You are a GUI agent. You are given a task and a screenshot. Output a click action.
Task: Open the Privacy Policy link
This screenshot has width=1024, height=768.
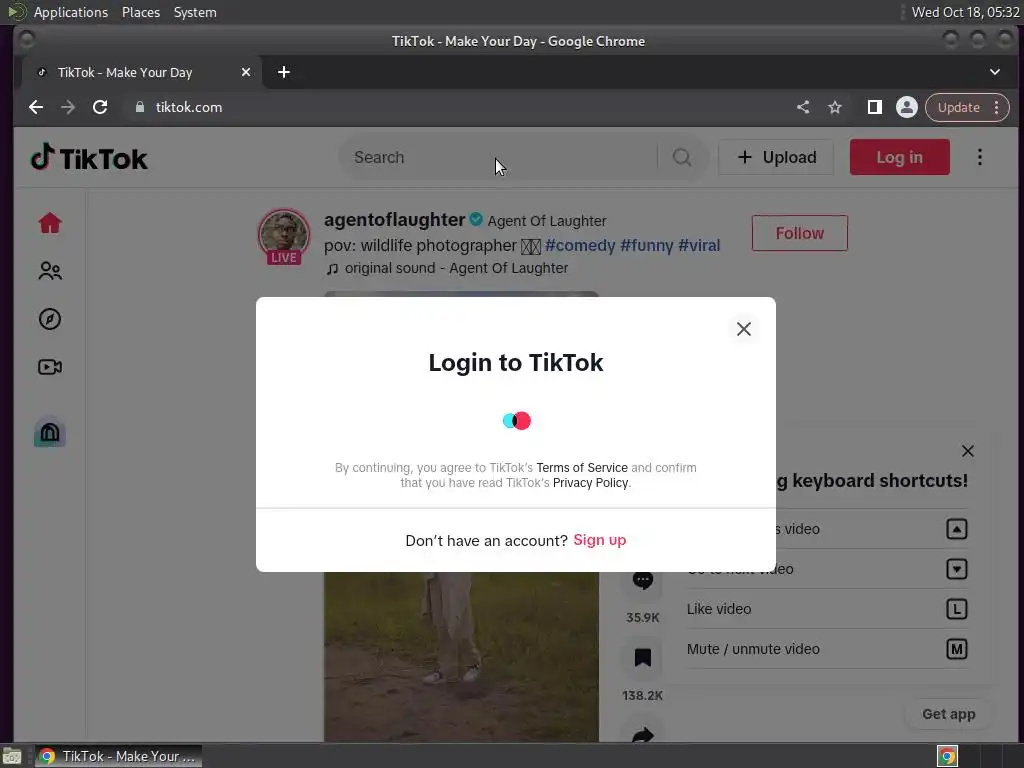[x=590, y=483]
